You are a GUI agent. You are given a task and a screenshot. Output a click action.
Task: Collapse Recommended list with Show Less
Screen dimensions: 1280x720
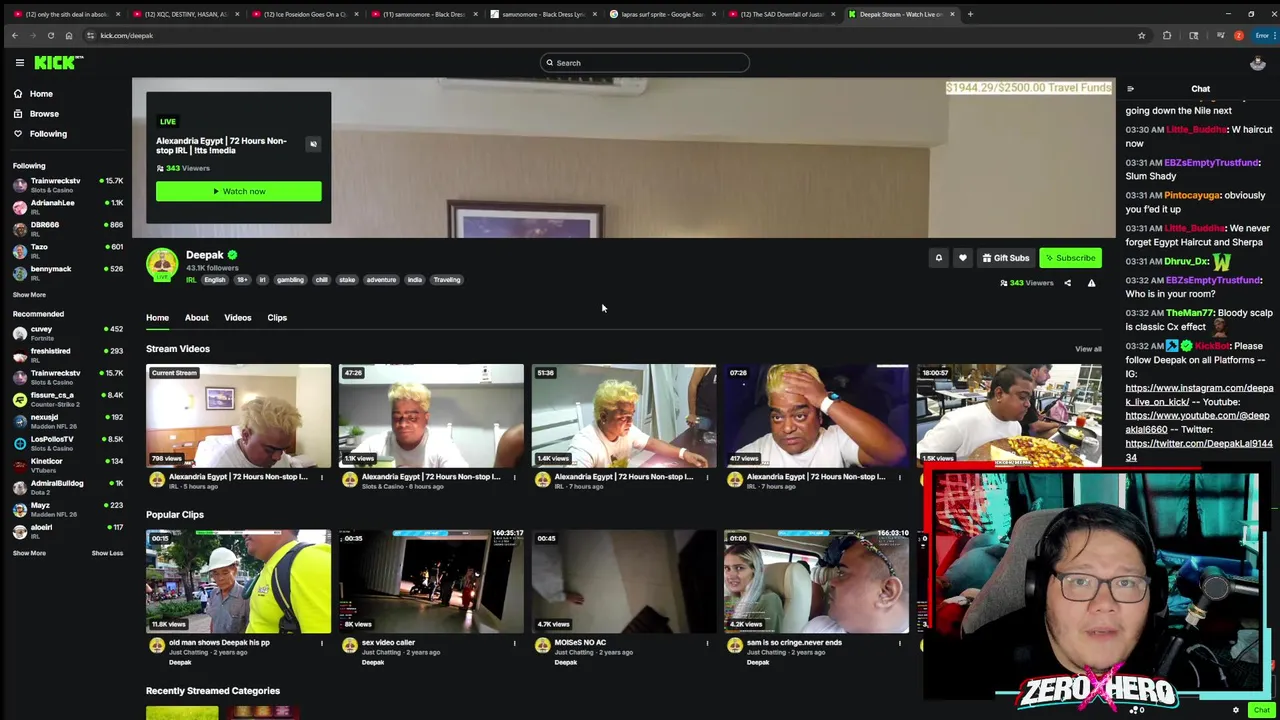coord(107,553)
